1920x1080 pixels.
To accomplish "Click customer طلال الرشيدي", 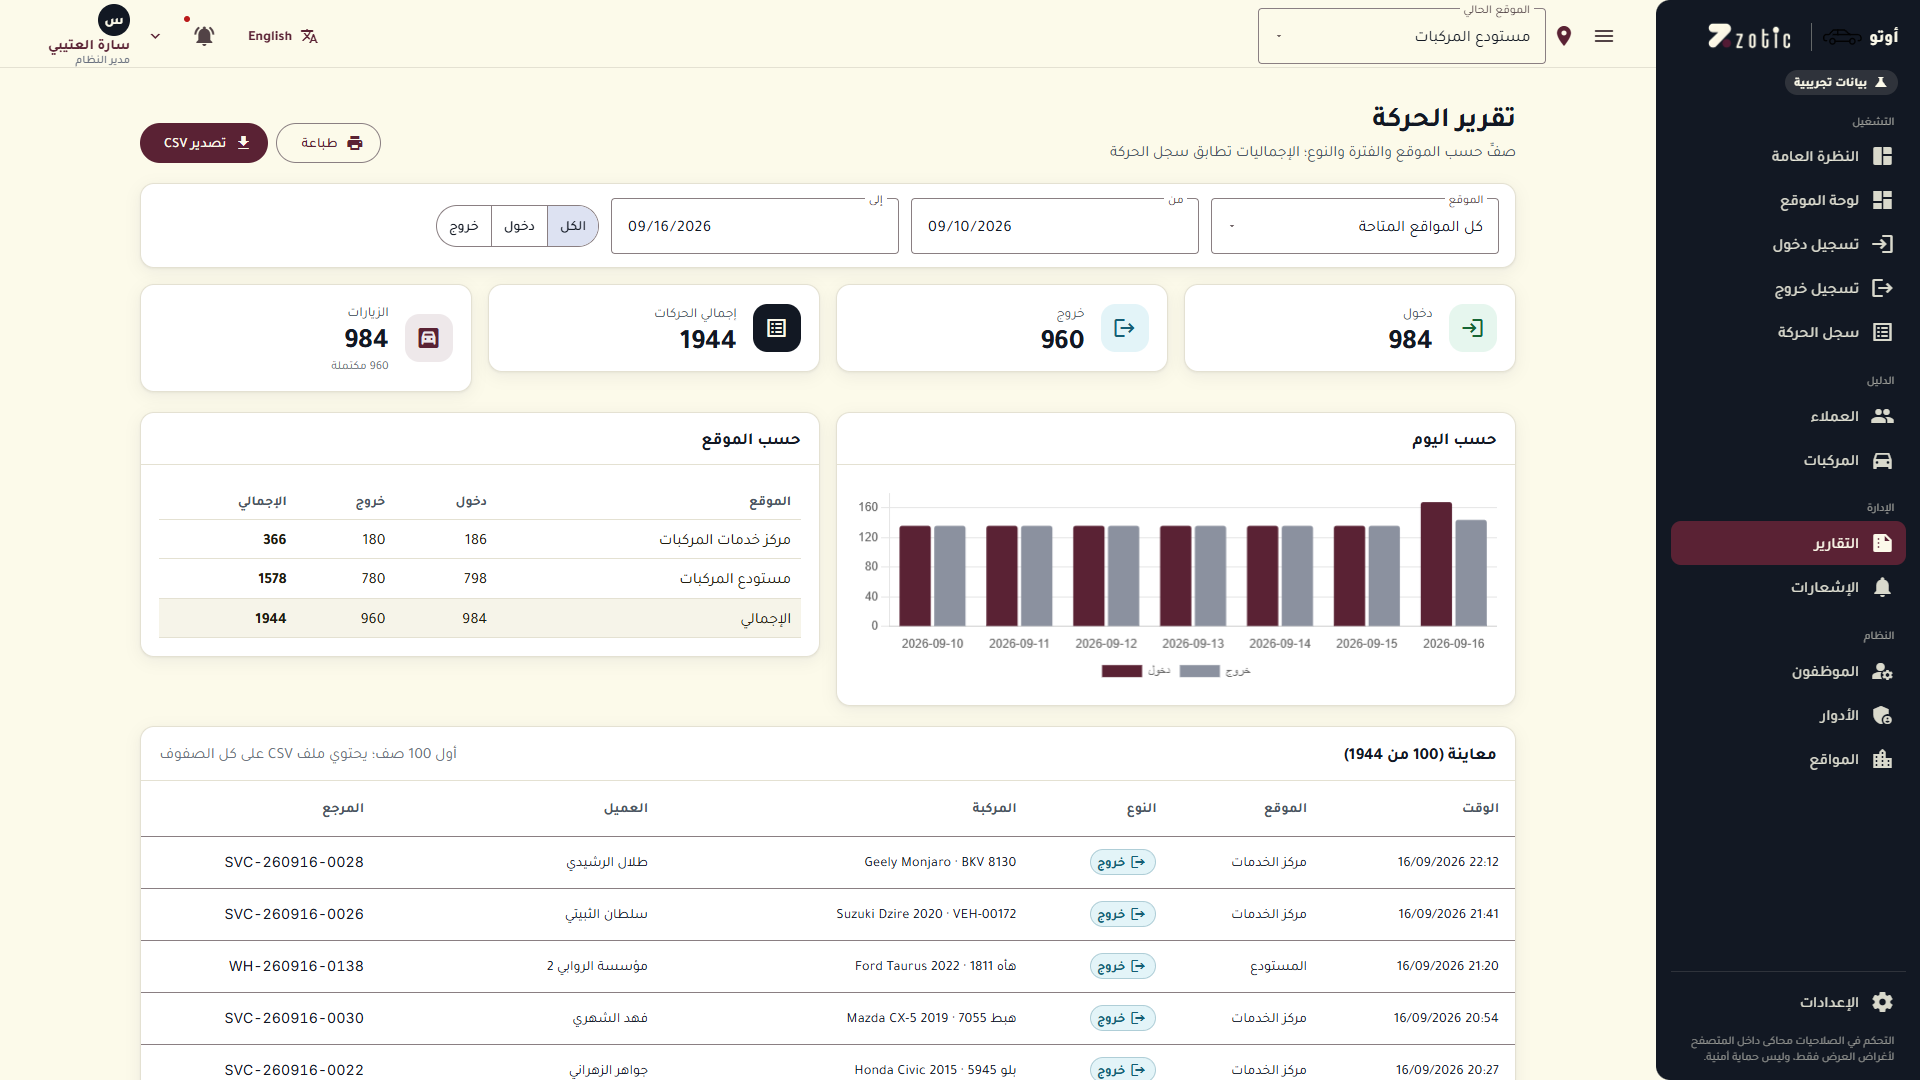I will click(607, 862).
